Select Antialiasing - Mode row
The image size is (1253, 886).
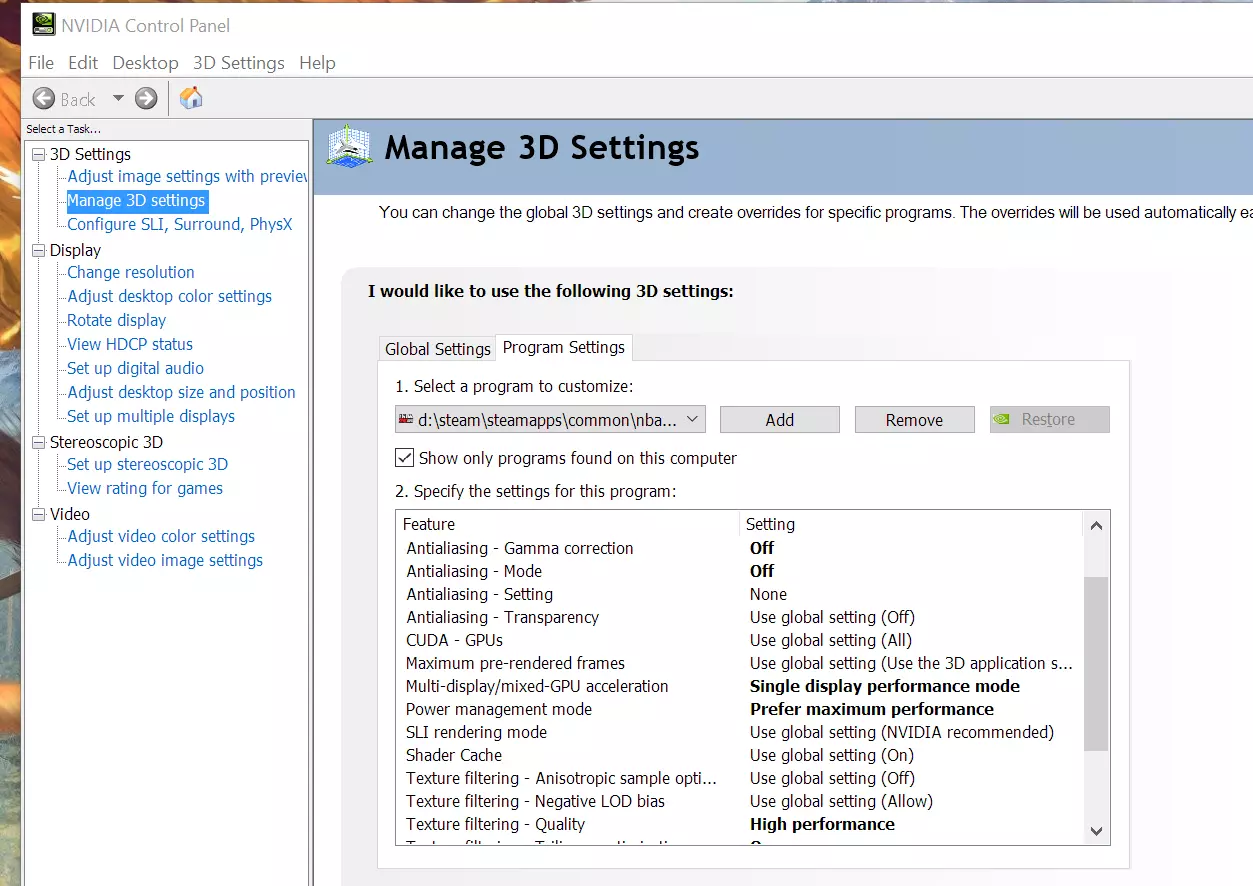(x=740, y=571)
